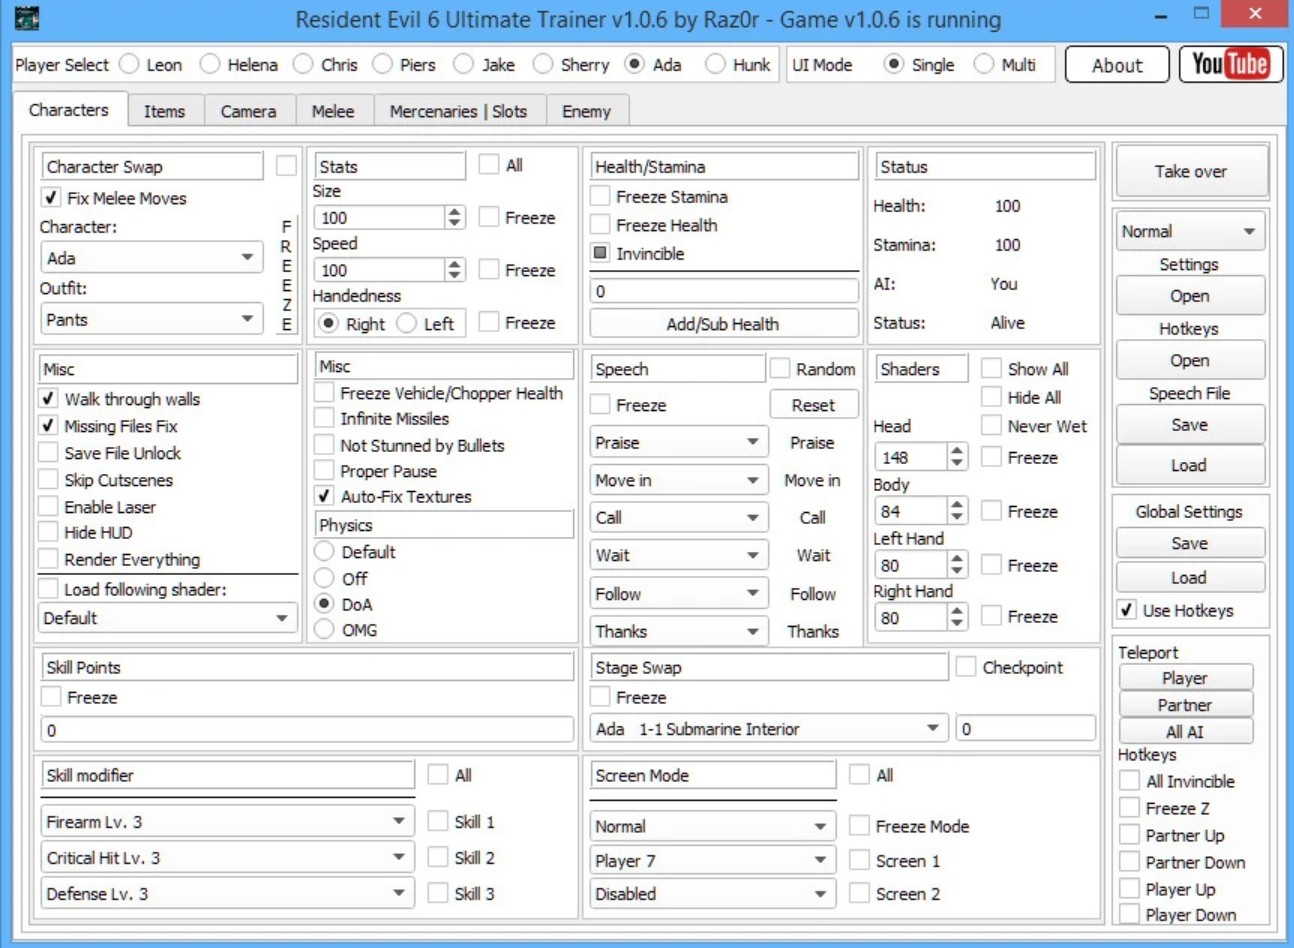This screenshot has width=1294, height=948.
Task: Enable the Skip Cutscenes checkbox
Action: (48, 480)
